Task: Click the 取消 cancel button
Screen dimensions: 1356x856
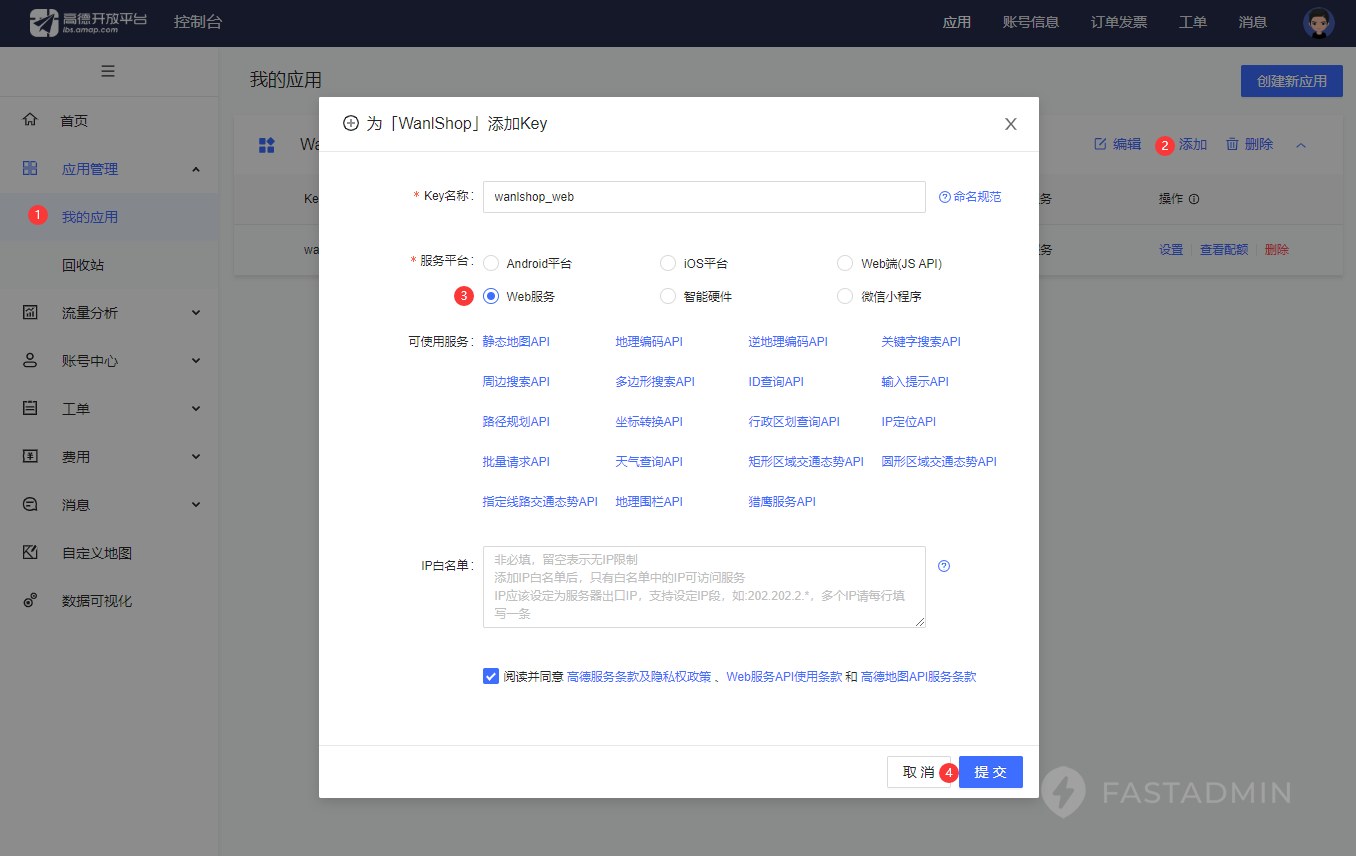Action: 919,772
